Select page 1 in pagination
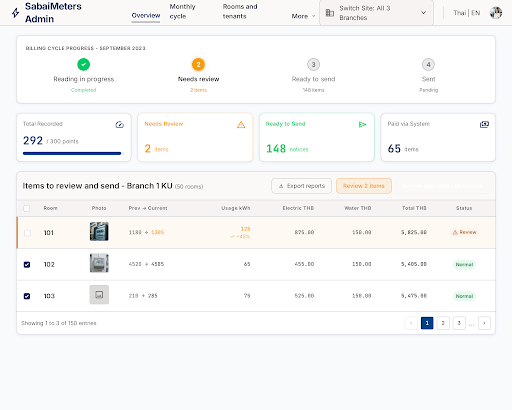Viewport: 512px width, 410px height. click(x=427, y=323)
